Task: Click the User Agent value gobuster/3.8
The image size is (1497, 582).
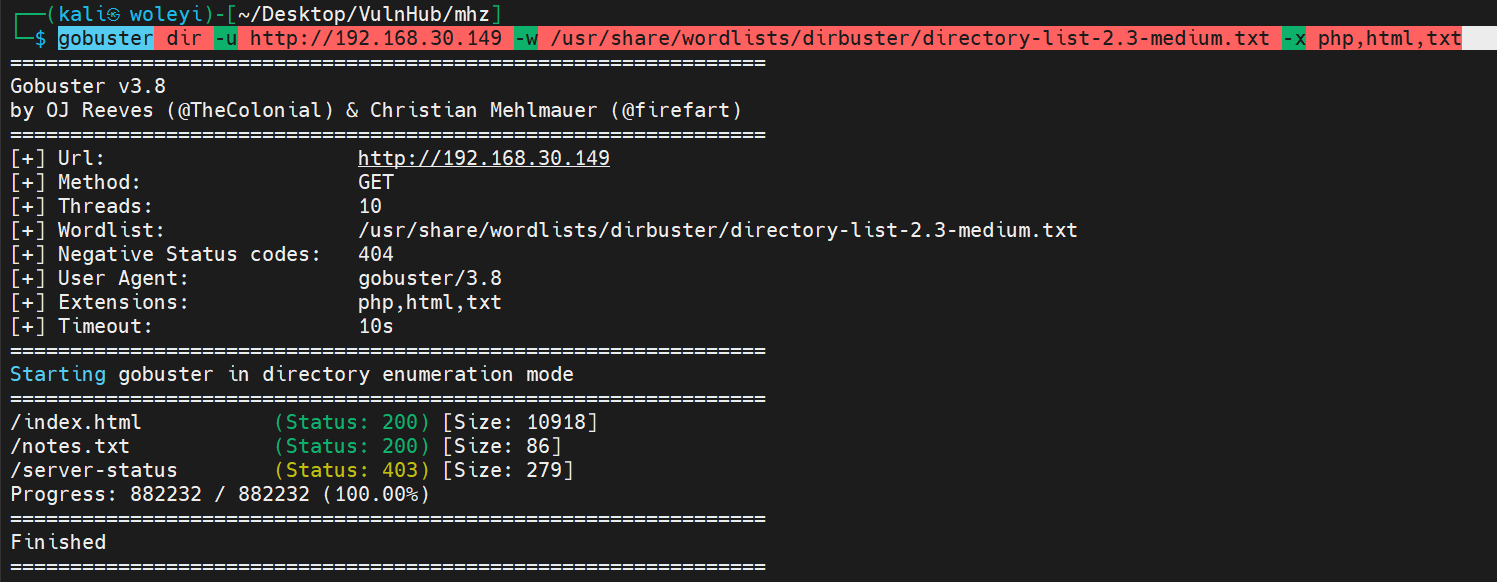Action: (x=430, y=278)
